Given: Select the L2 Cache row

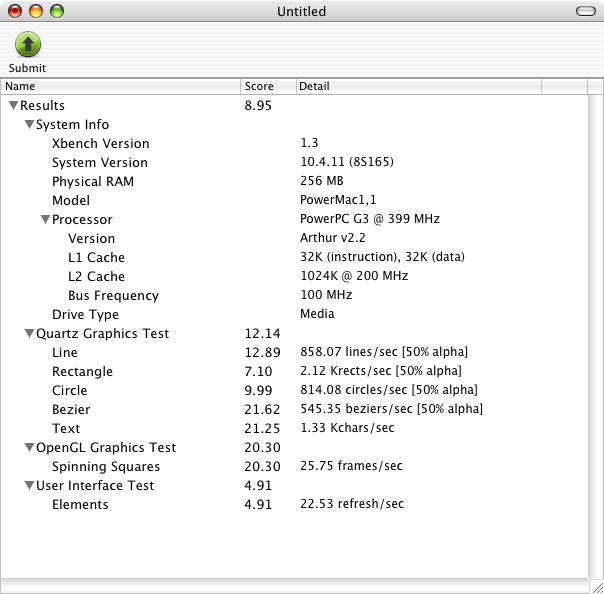Looking at the screenshot, I should click(96, 277).
